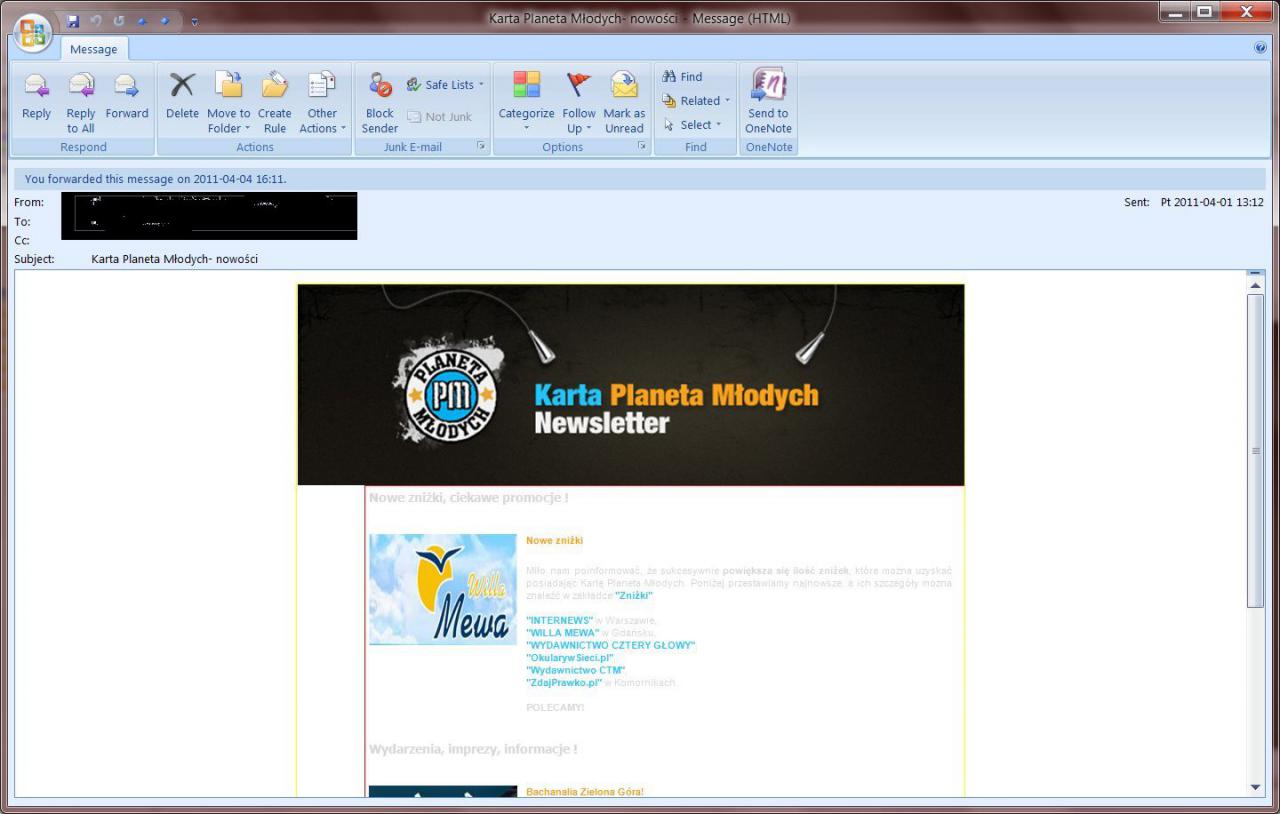Open Related messages dropdown

[x=696, y=101]
